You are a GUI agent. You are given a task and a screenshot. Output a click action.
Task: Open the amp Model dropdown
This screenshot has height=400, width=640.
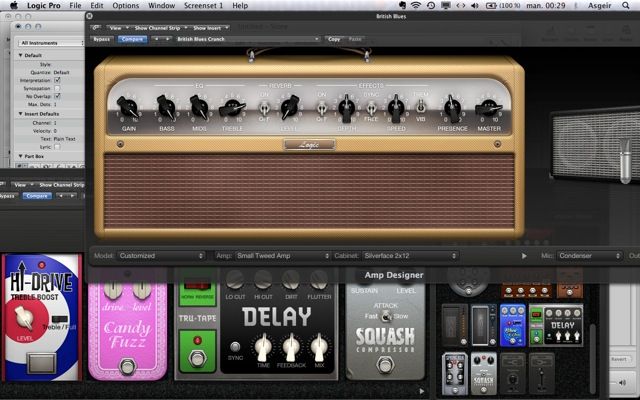(x=161, y=256)
